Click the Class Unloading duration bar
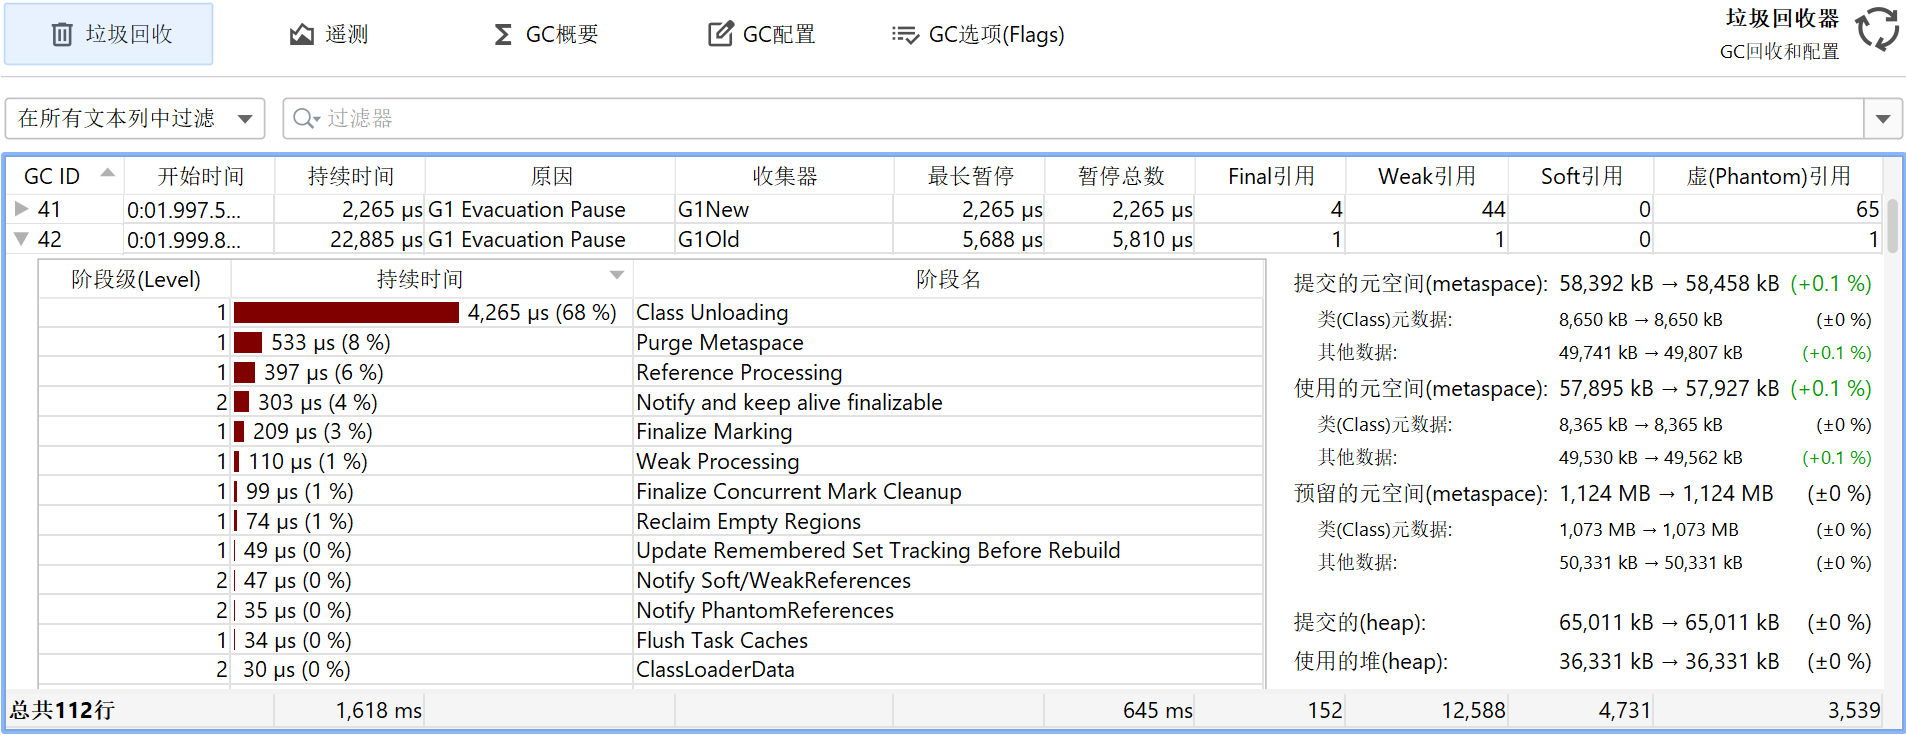 [x=346, y=313]
